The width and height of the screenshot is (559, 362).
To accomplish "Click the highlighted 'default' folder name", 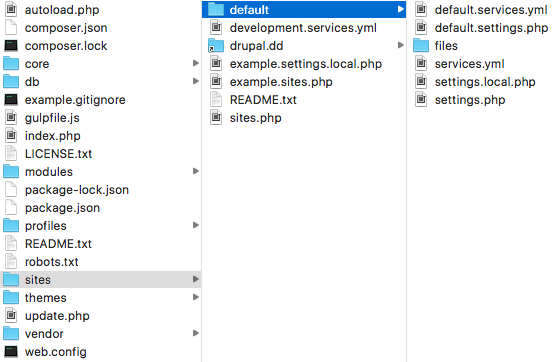I will [249, 10].
